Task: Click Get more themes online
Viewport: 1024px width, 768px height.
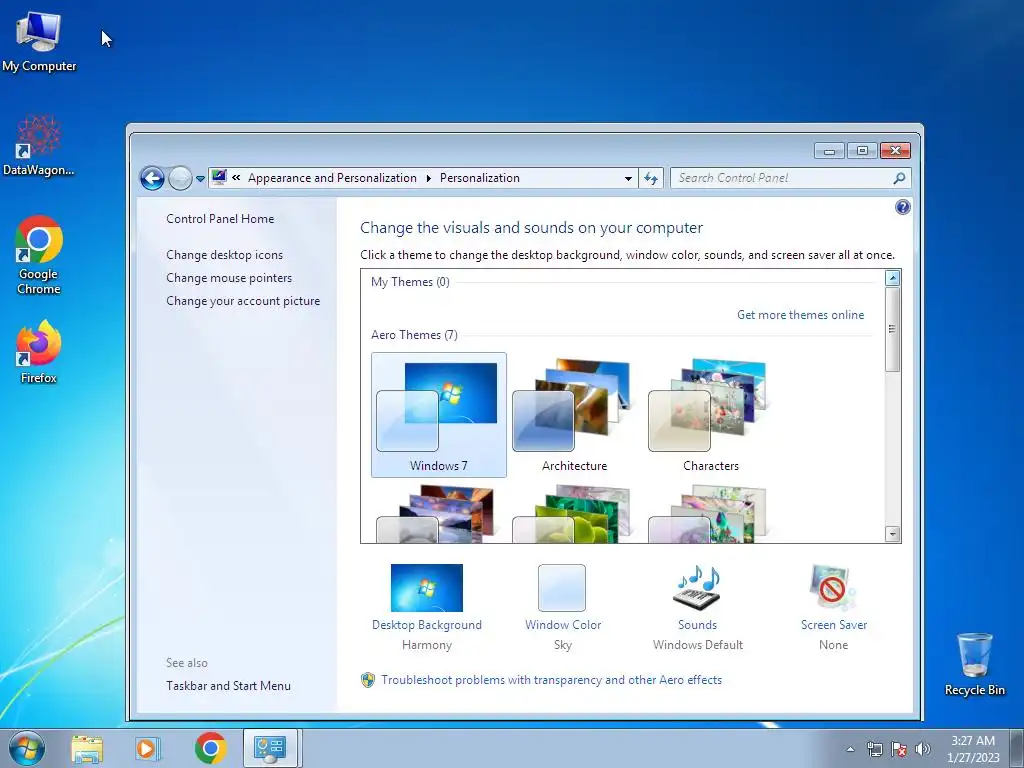Action: [x=801, y=315]
